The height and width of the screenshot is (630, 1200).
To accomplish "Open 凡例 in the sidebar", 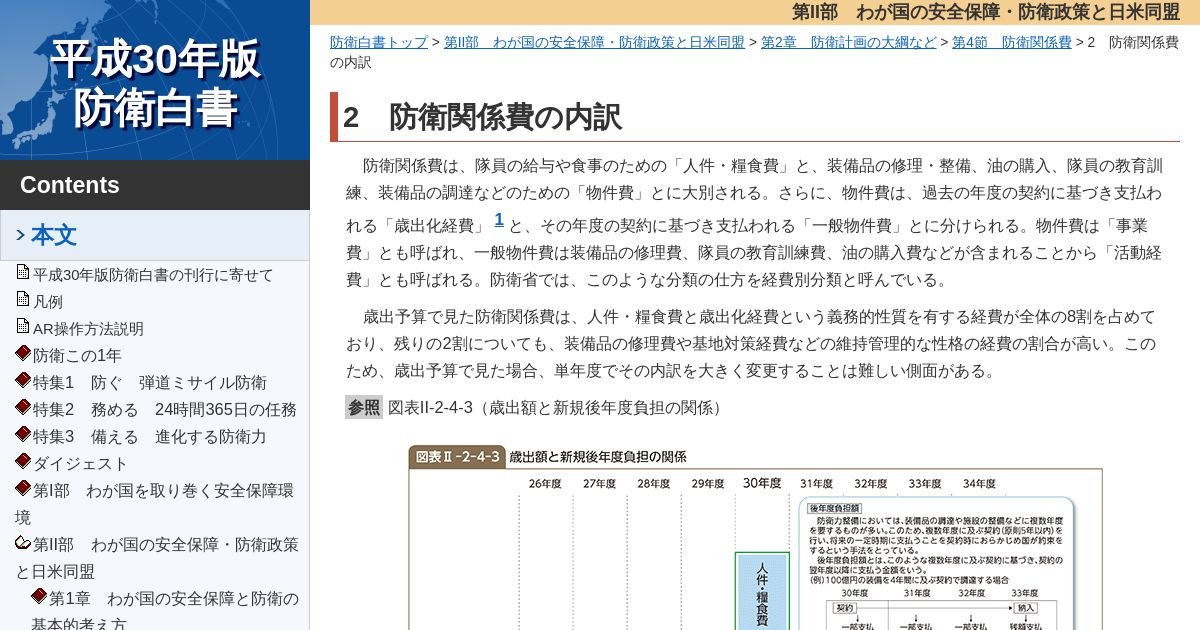I will click(48, 302).
